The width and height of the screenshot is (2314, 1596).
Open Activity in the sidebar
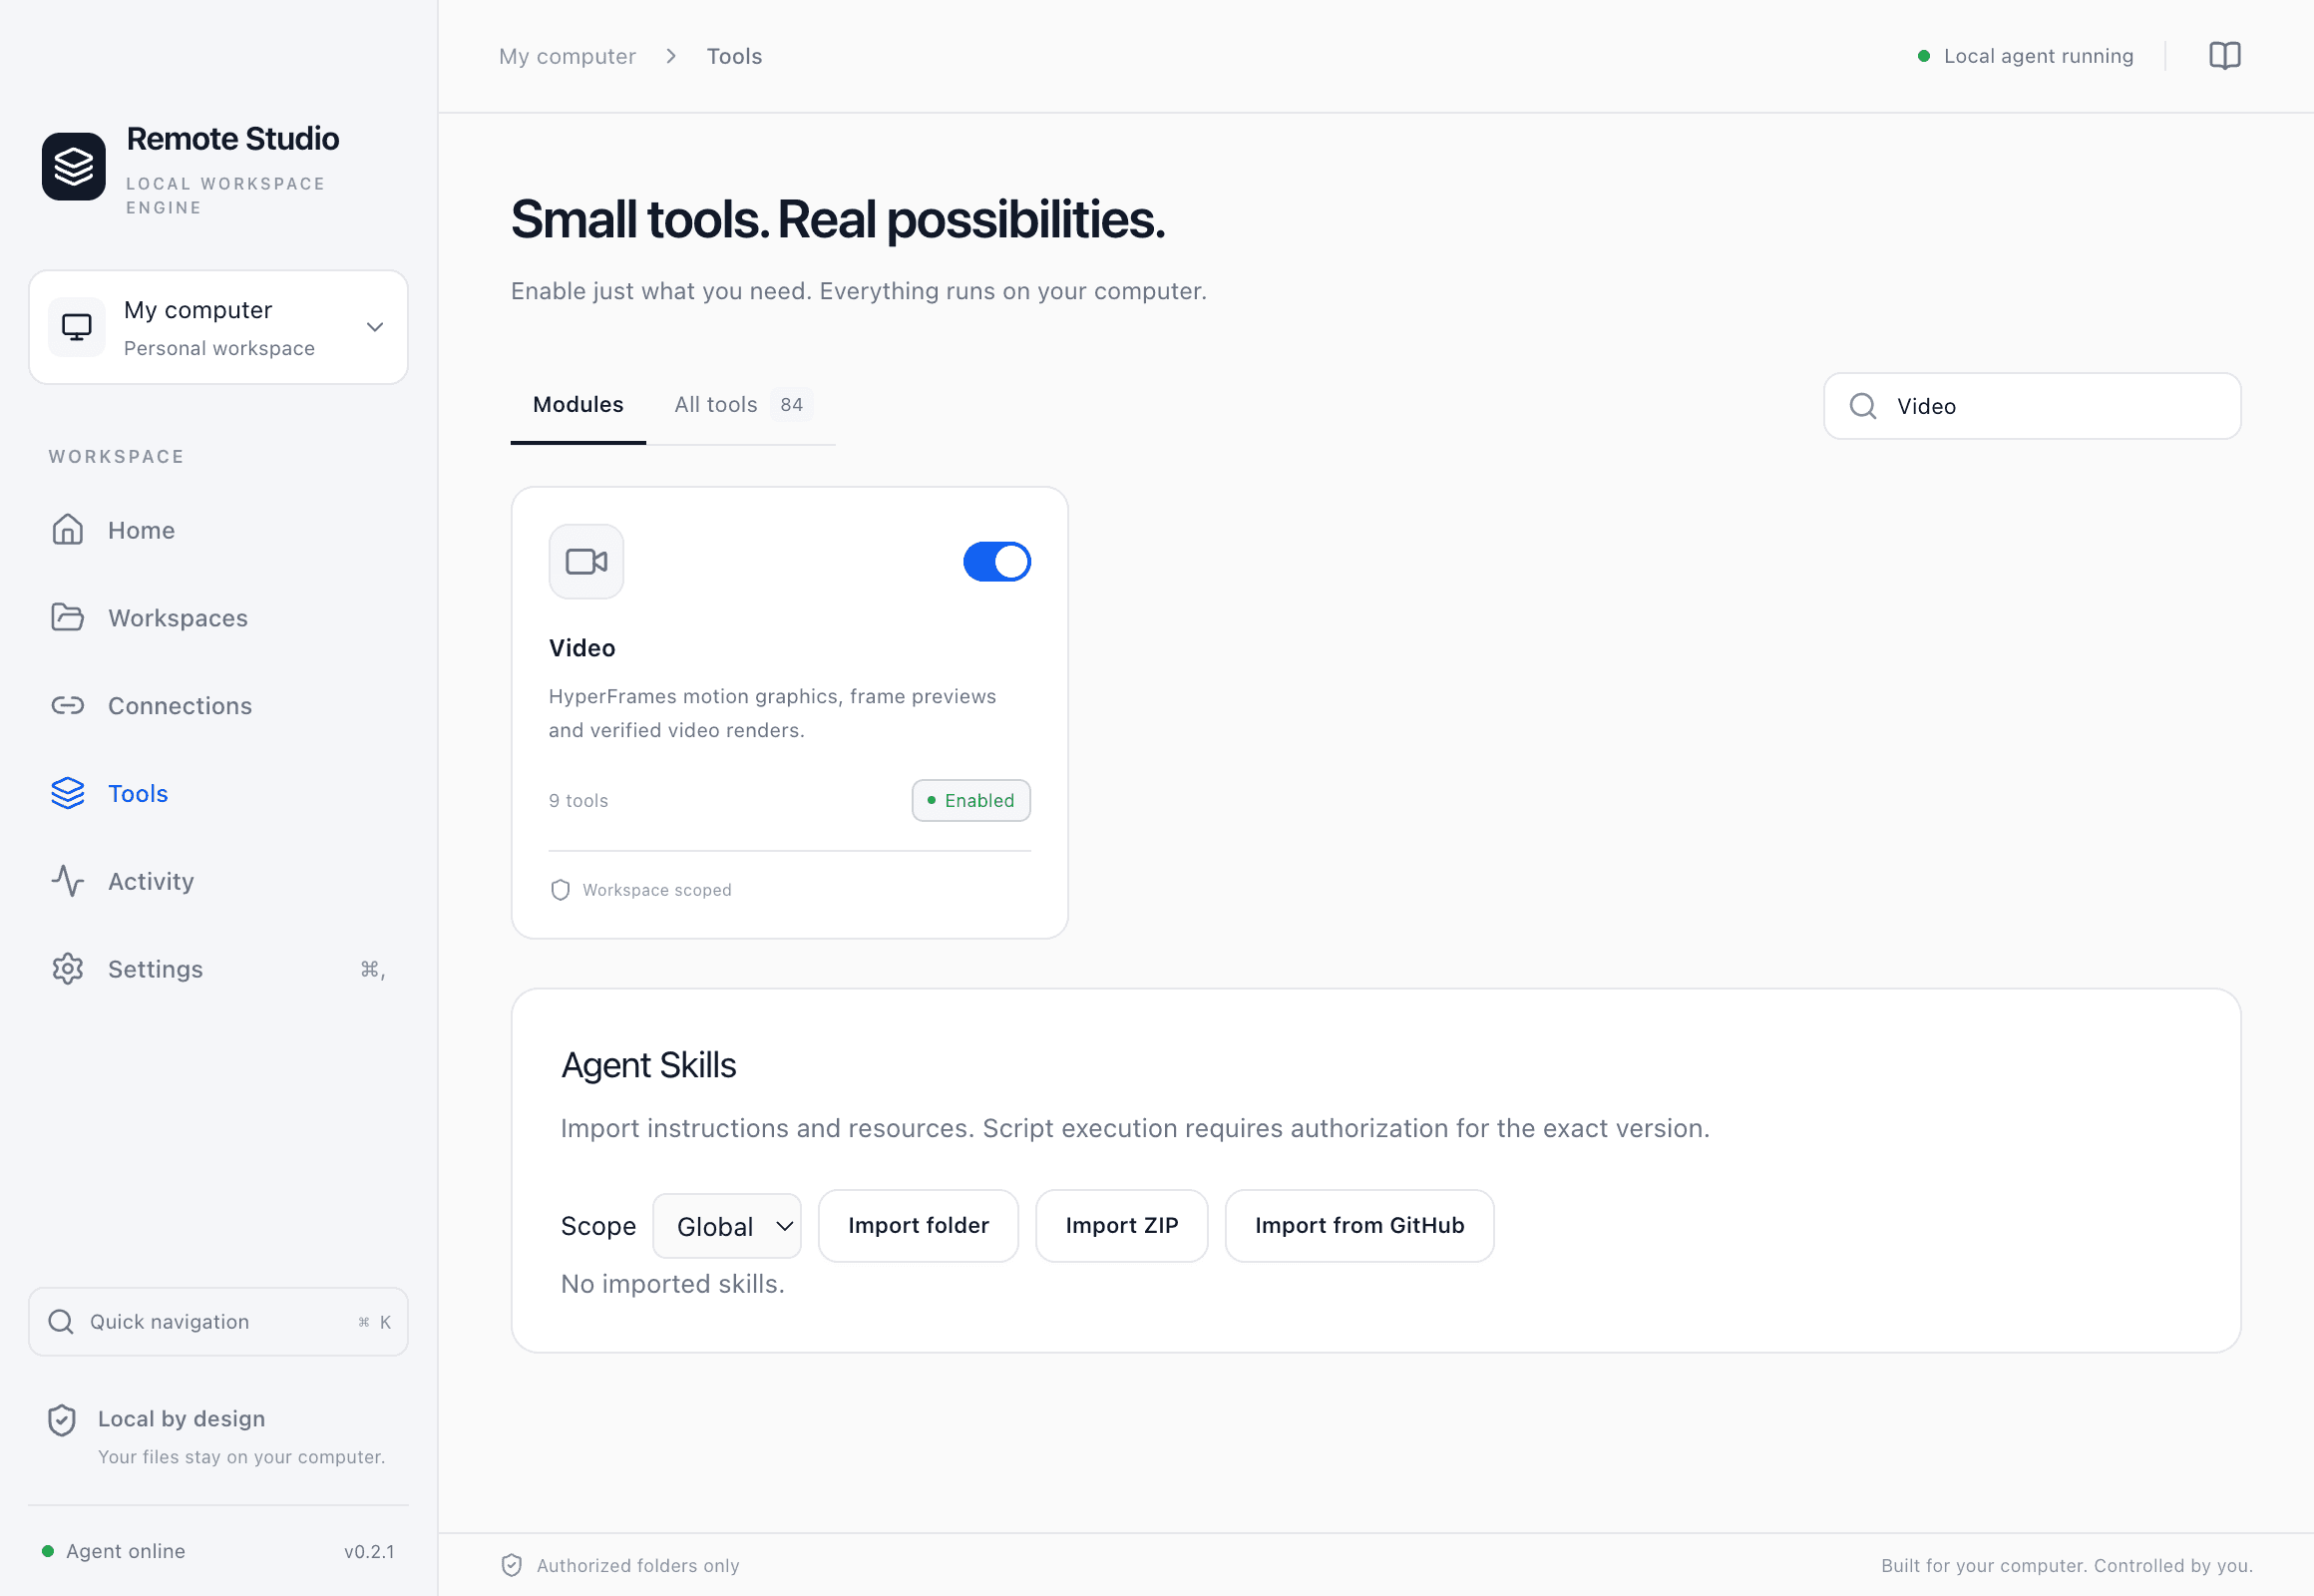pos(218,881)
